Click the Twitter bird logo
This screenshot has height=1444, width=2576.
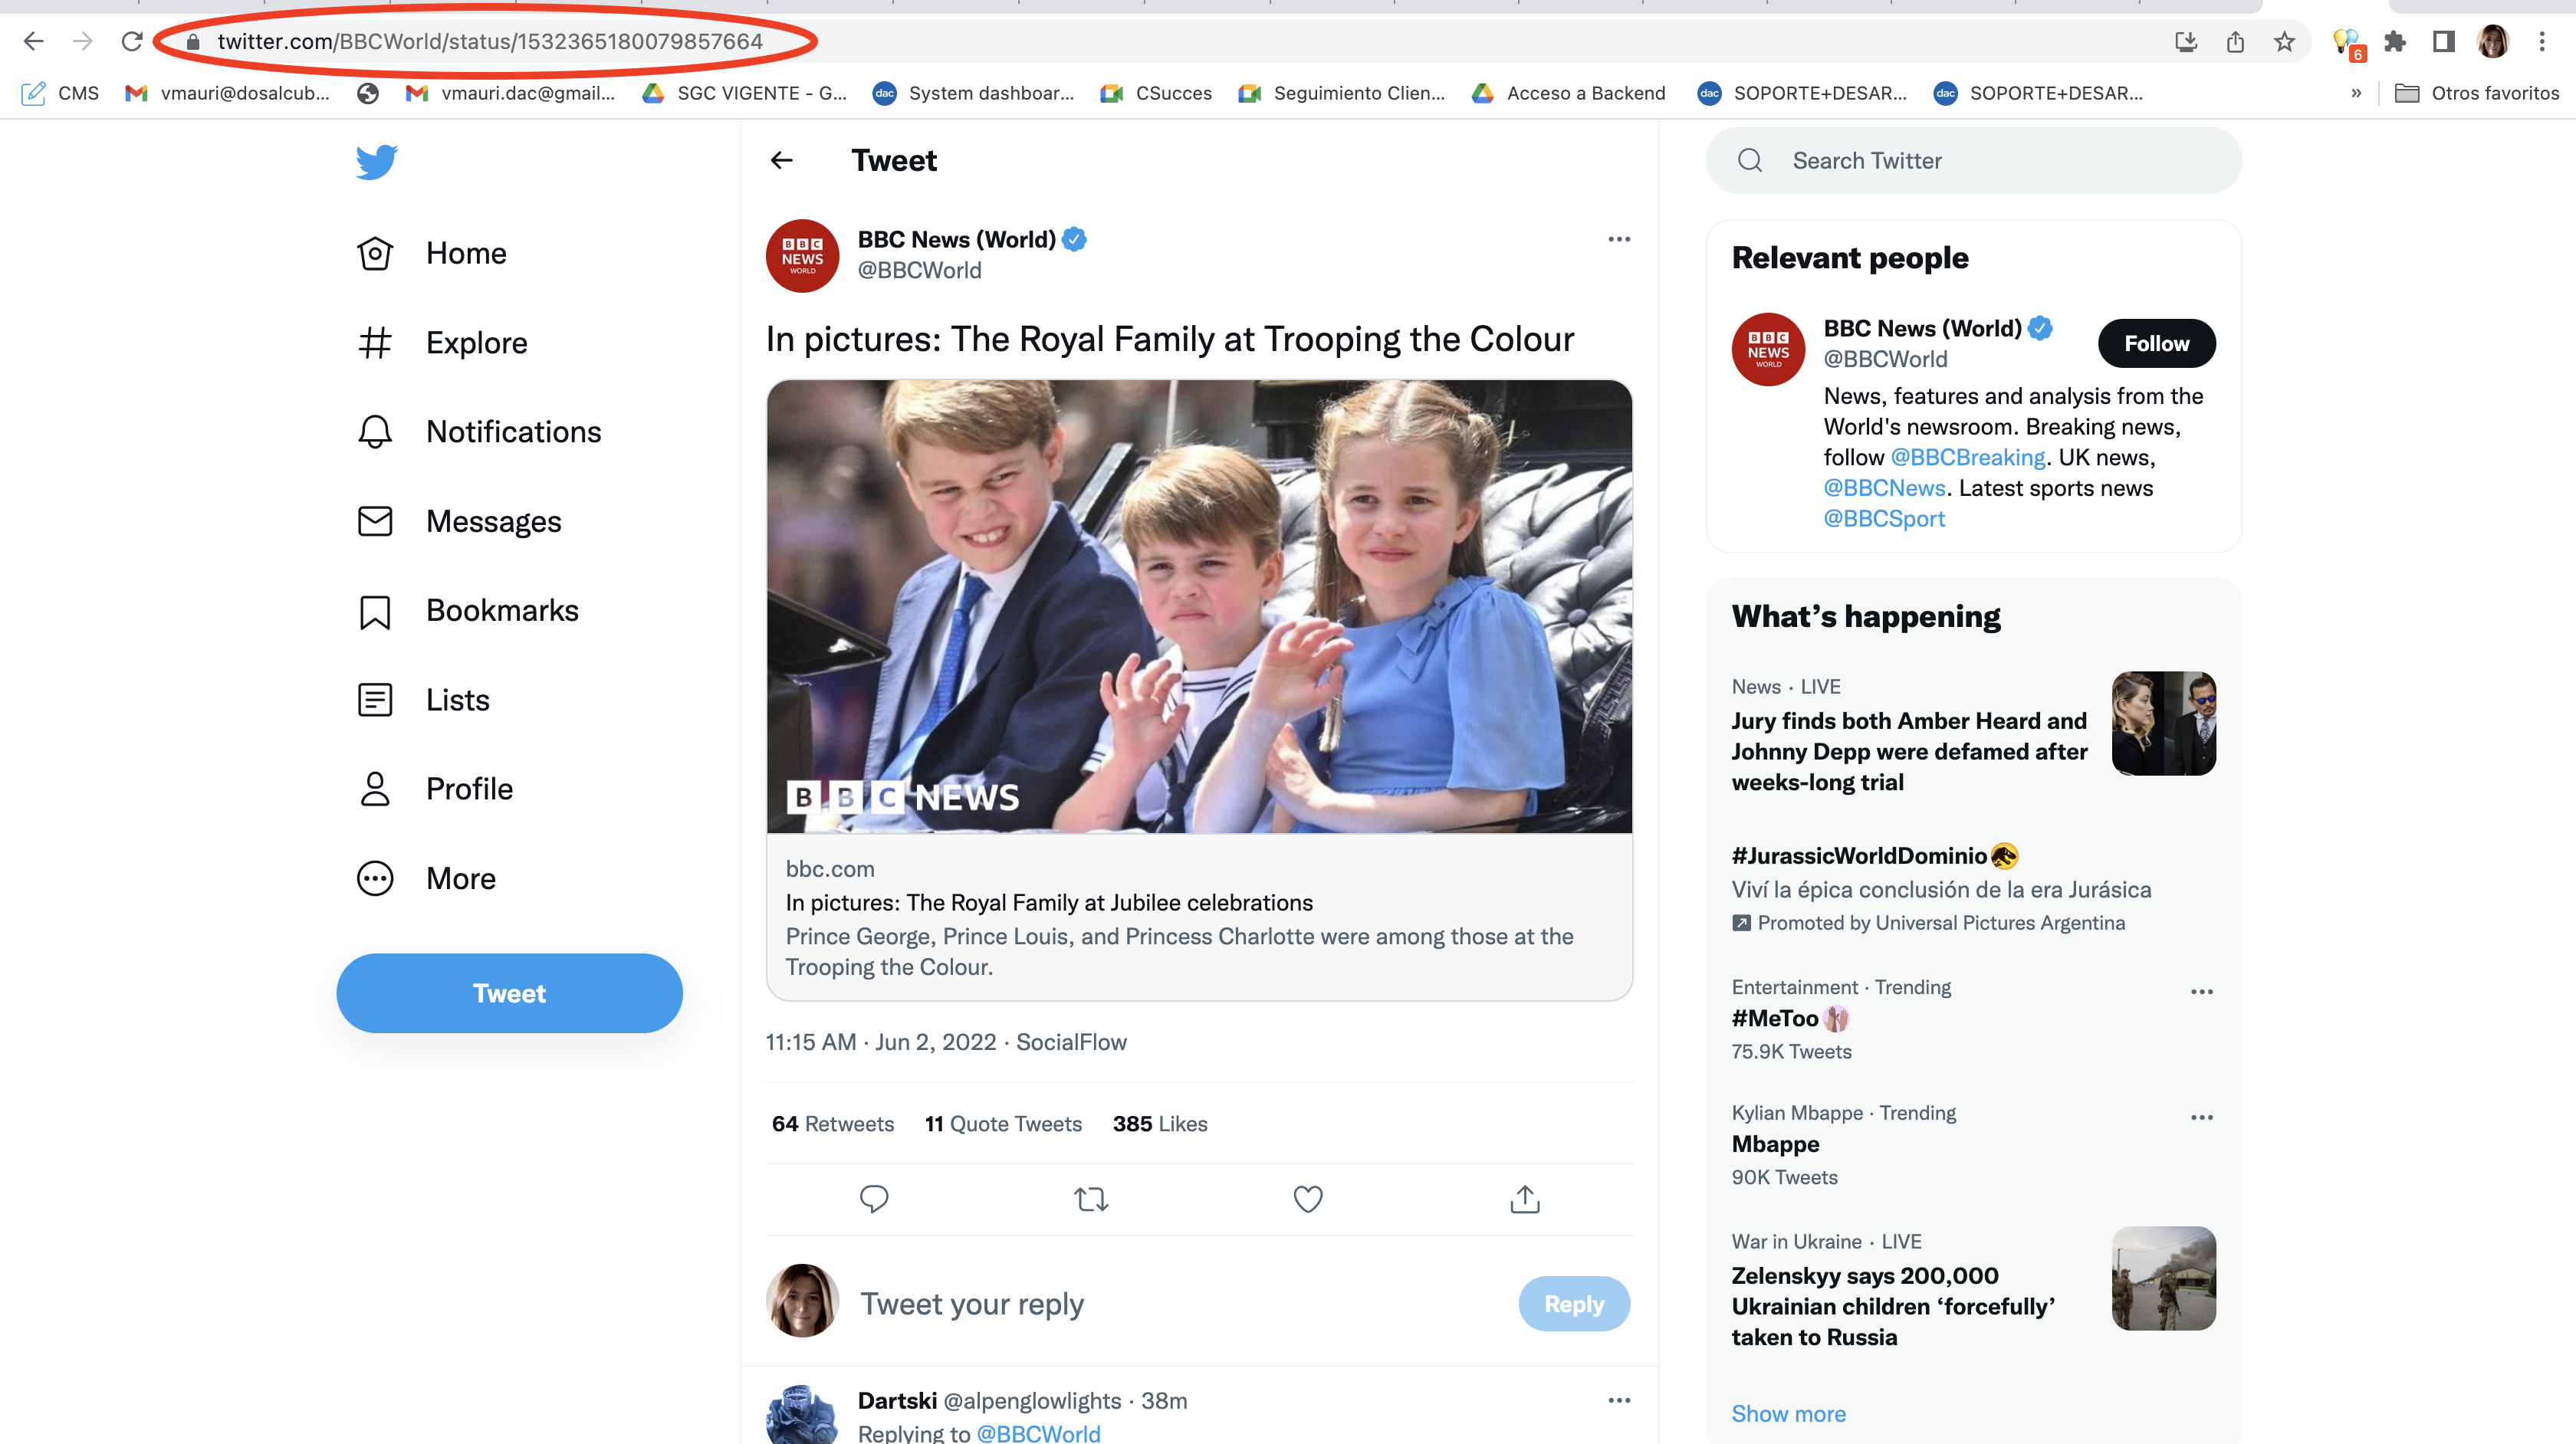[x=376, y=161]
